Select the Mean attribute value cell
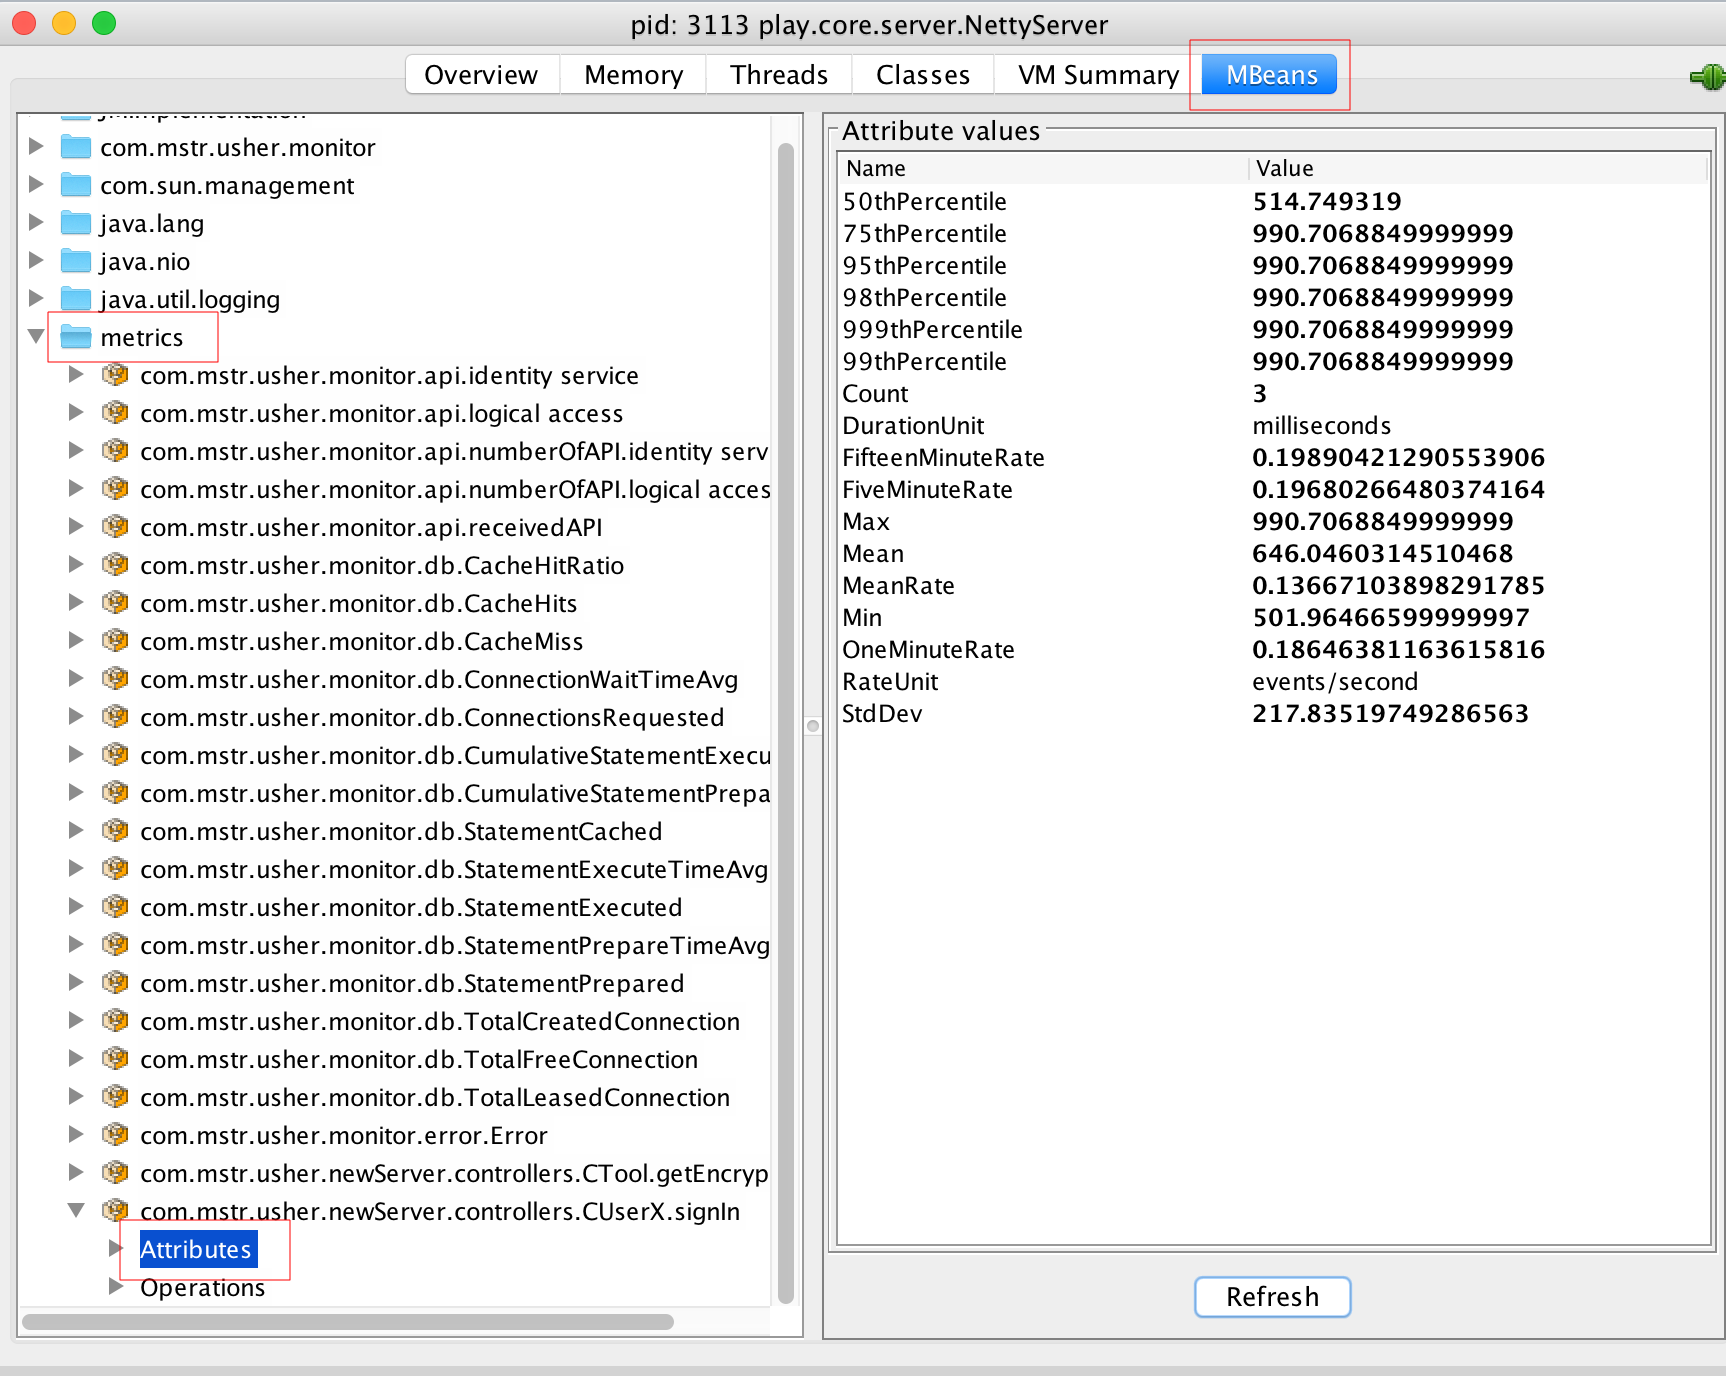This screenshot has width=1726, height=1376. 1382,553
